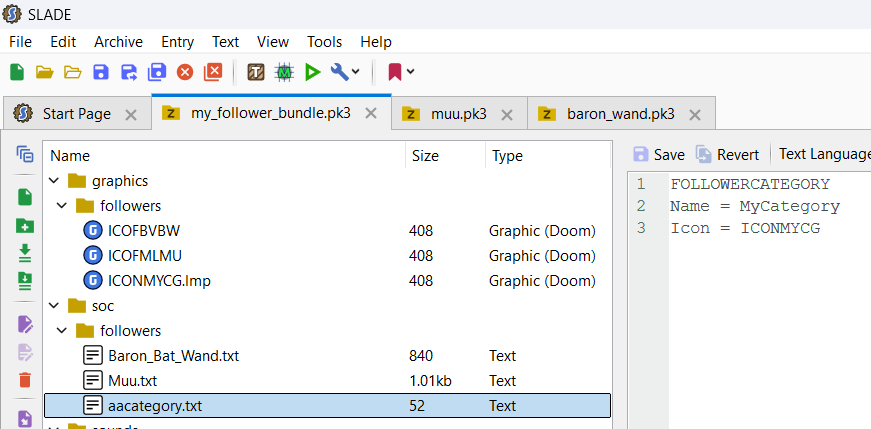Select Baron_Bat_Wand.txt entry

(327, 356)
